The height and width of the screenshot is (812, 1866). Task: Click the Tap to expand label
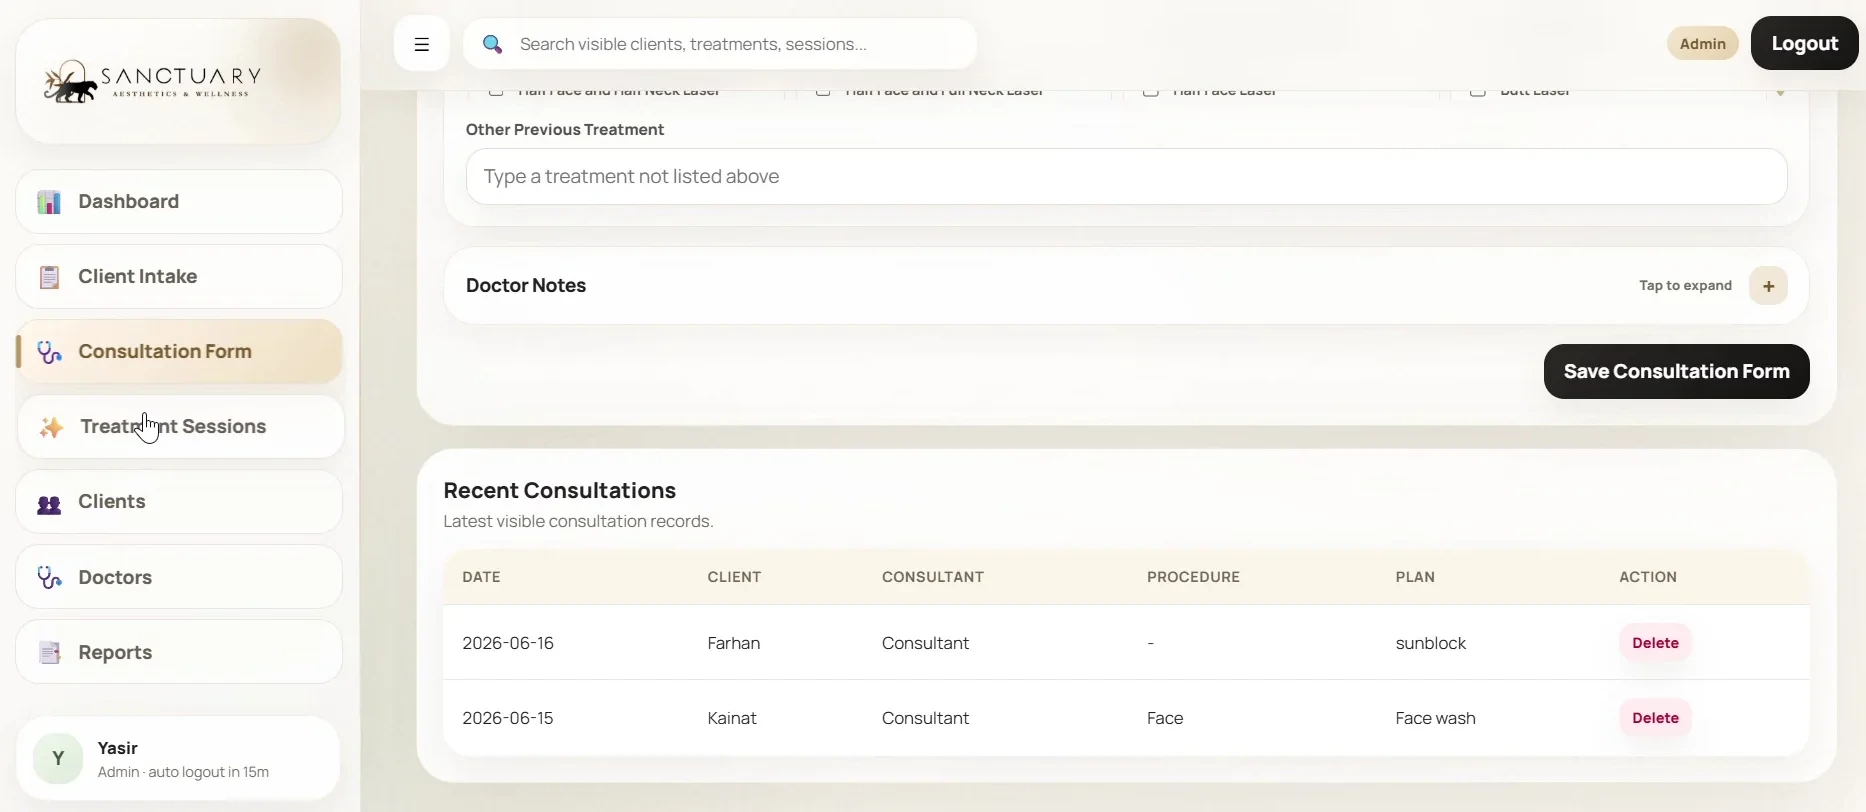coord(1685,286)
